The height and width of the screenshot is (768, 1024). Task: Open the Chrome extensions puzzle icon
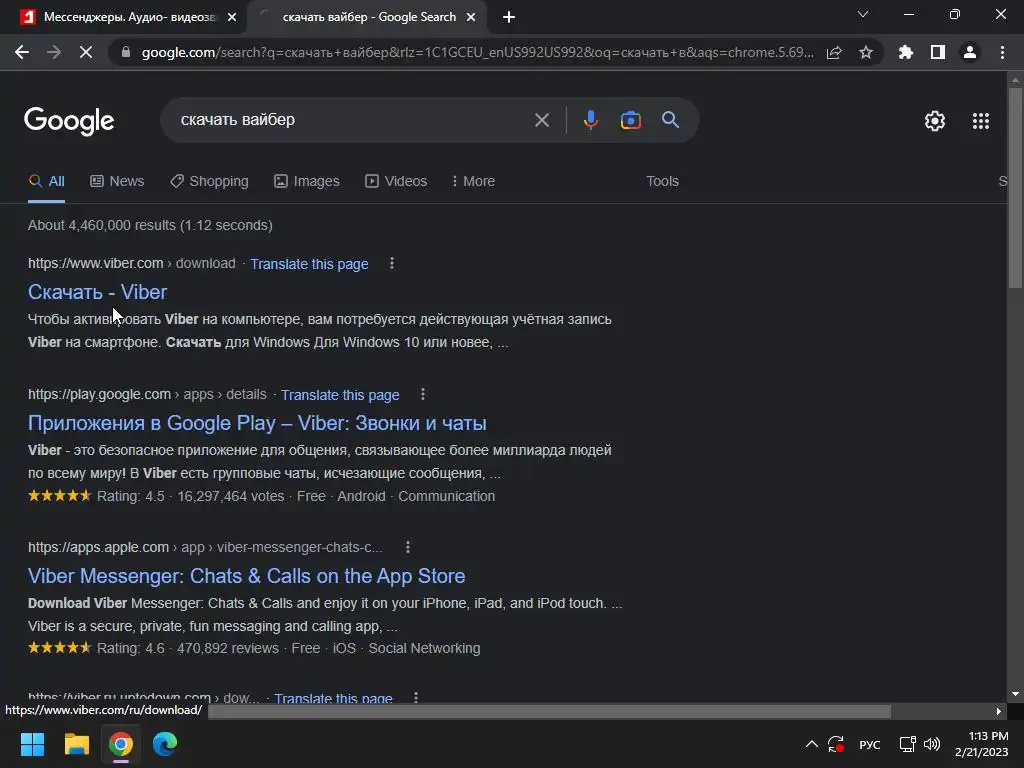coord(906,52)
